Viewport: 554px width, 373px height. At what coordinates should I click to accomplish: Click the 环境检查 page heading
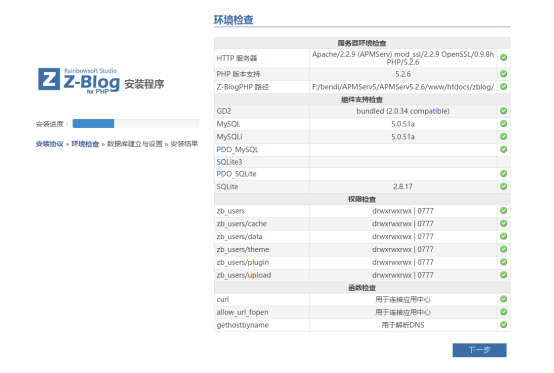(233, 20)
